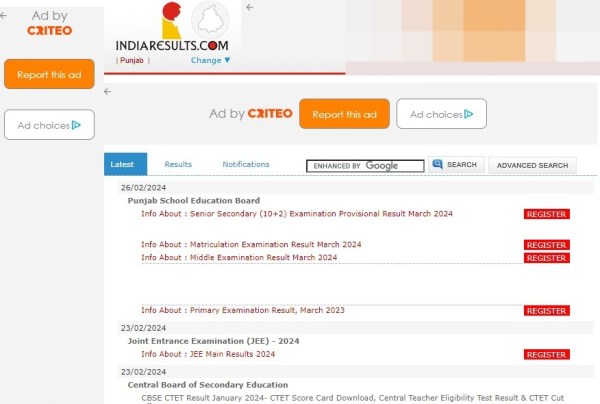Viewport: 600px width, 404px height.
Task: Open Advanced Search
Action: [x=532, y=165]
